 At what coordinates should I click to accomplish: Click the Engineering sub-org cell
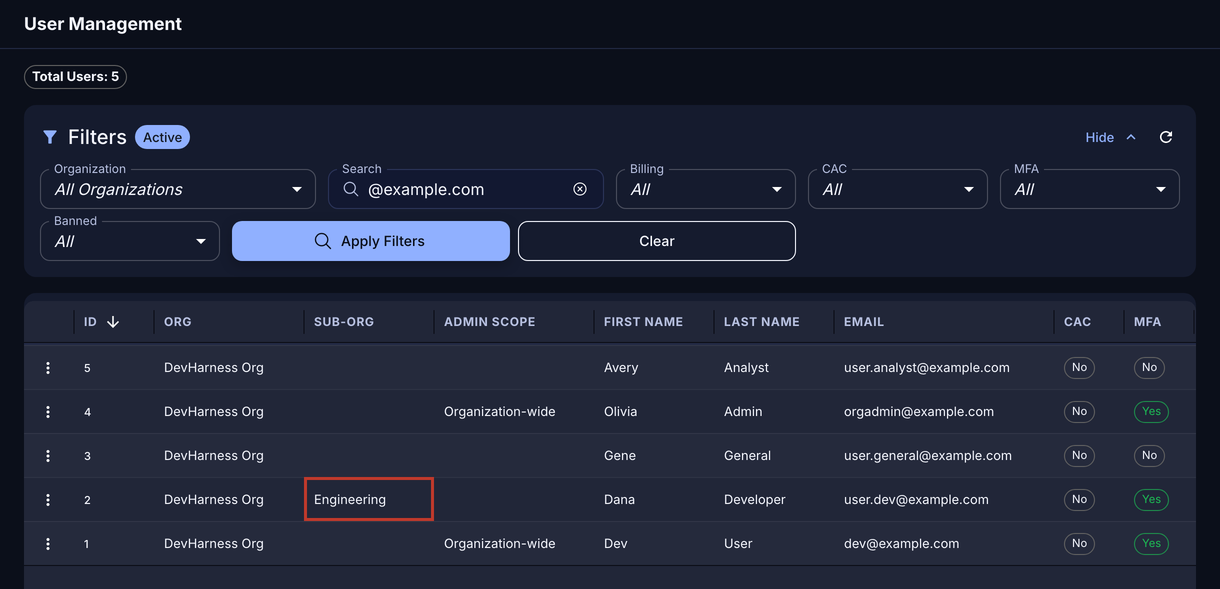pyautogui.click(x=369, y=499)
